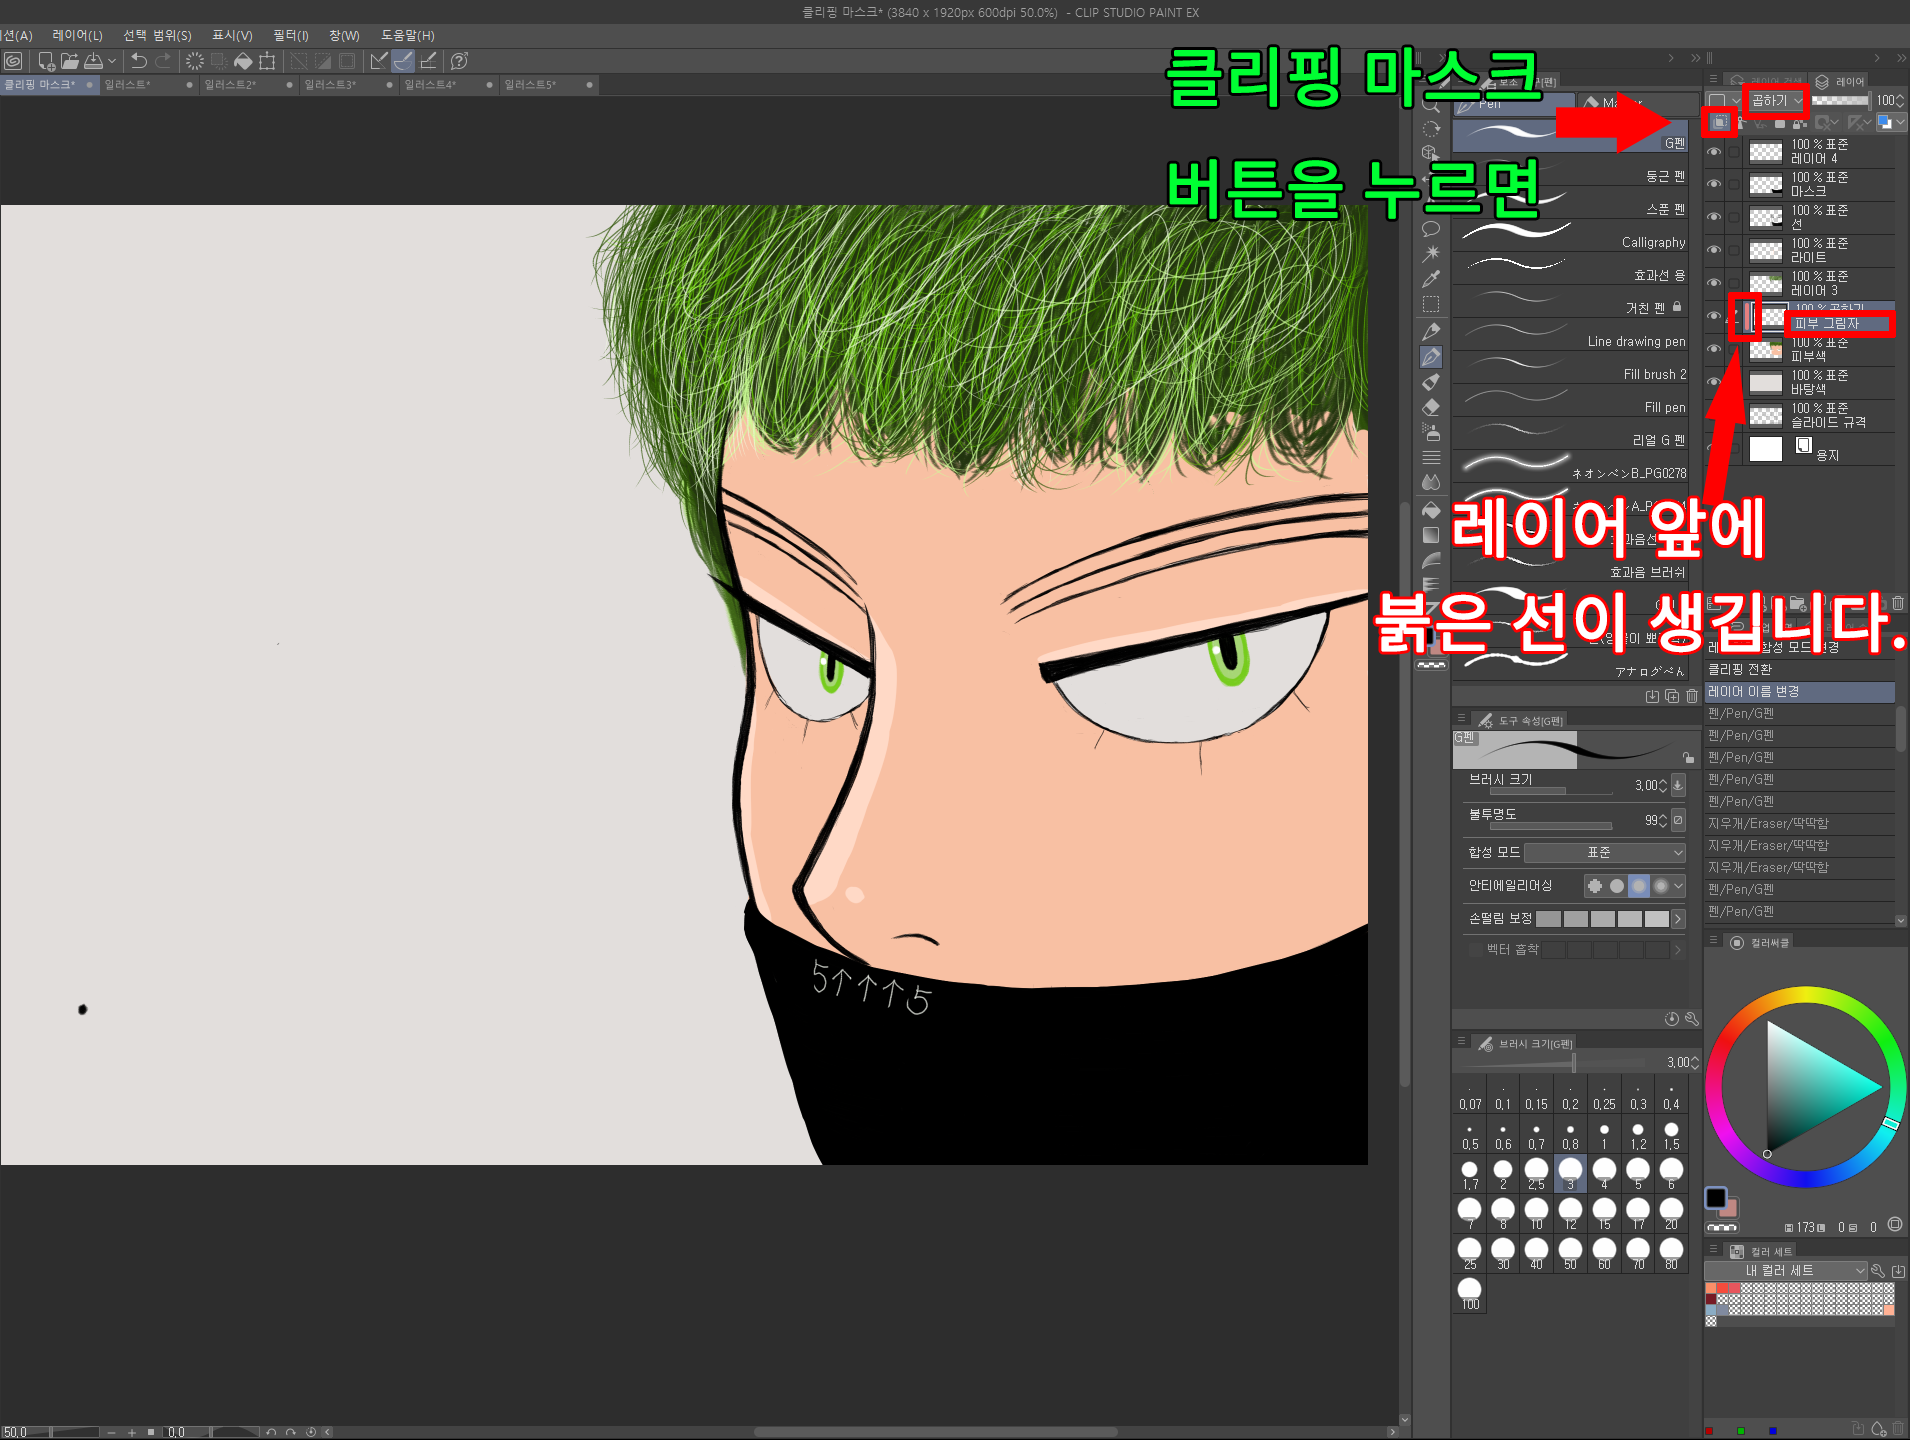Open the layer color dropdown arrow

1901,122
